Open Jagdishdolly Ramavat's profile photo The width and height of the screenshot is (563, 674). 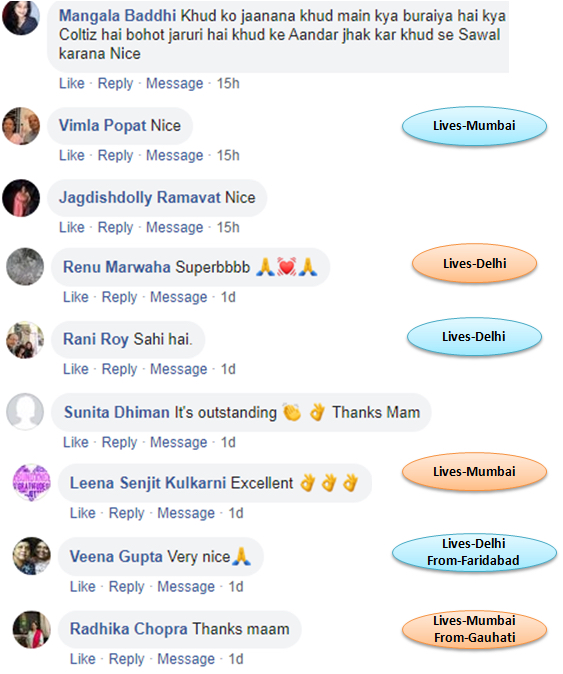pyautogui.click(x=21, y=198)
